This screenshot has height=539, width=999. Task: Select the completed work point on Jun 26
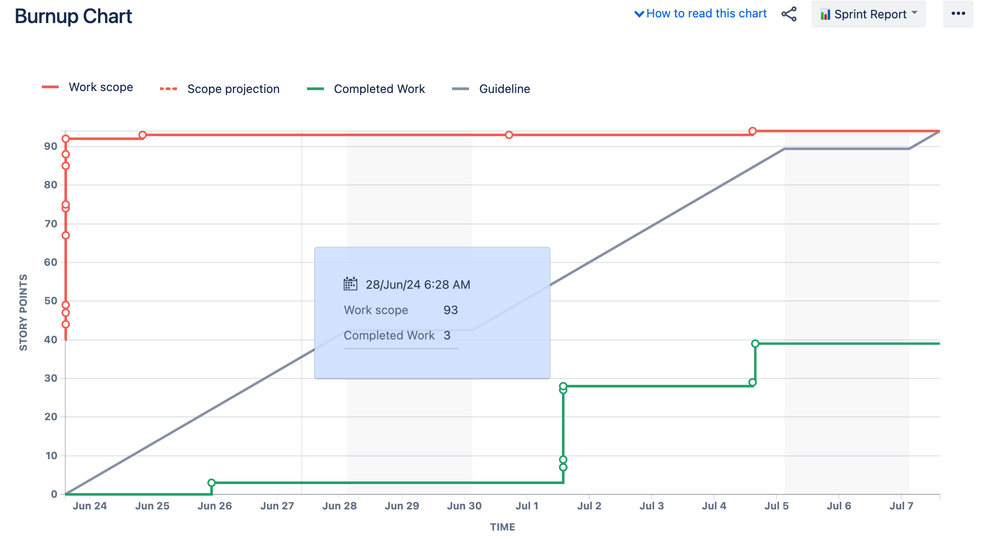click(x=212, y=483)
